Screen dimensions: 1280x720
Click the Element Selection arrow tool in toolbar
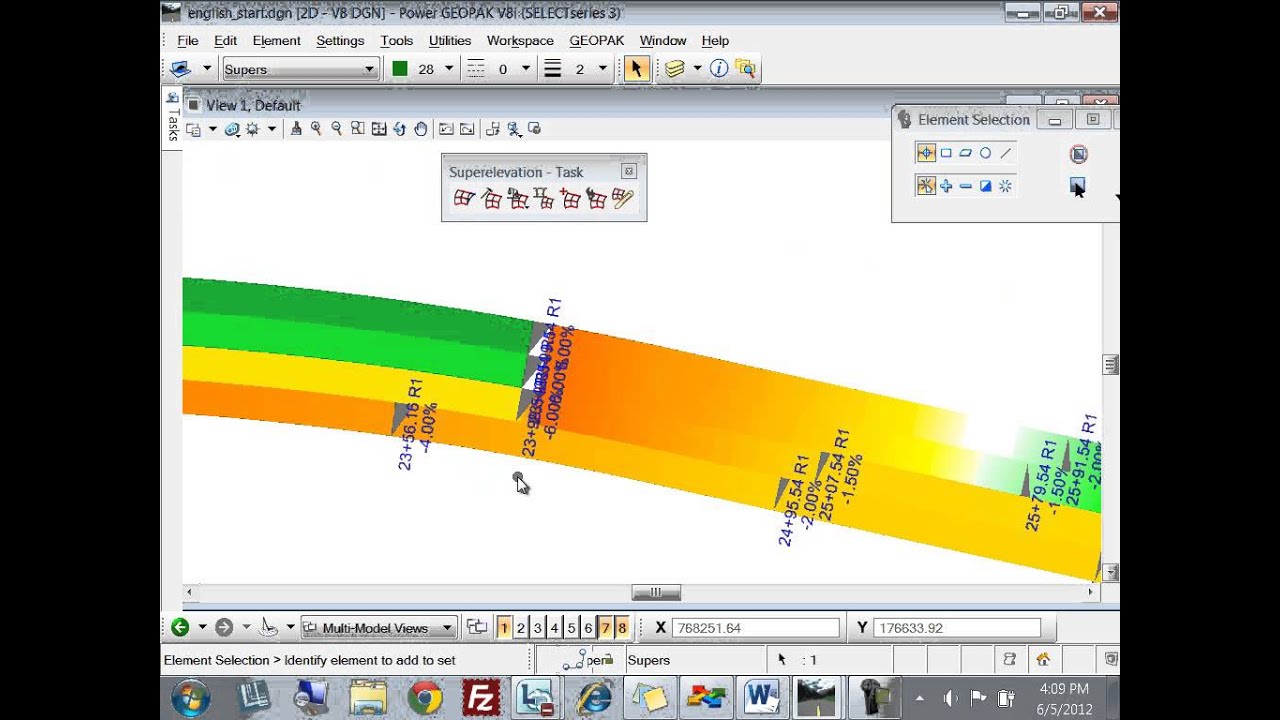[635, 69]
